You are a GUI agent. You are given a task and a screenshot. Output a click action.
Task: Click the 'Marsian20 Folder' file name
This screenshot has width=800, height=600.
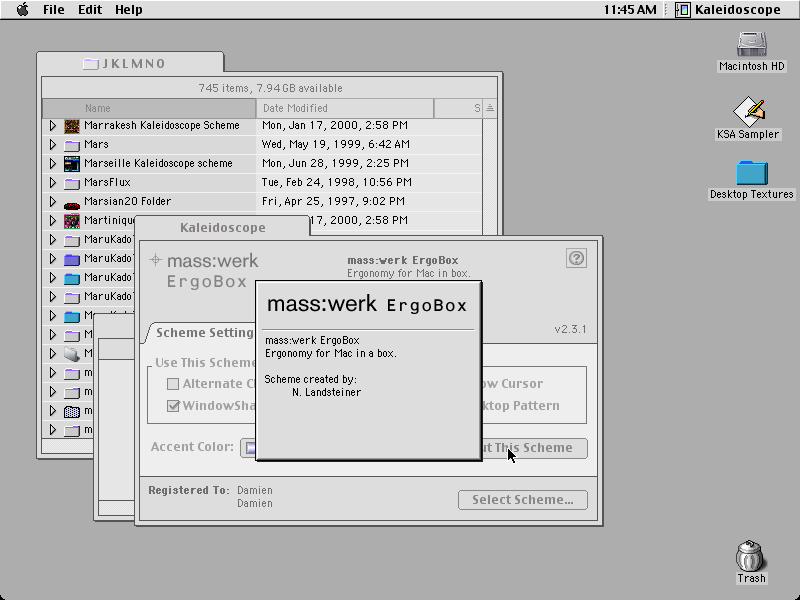[x=128, y=202]
